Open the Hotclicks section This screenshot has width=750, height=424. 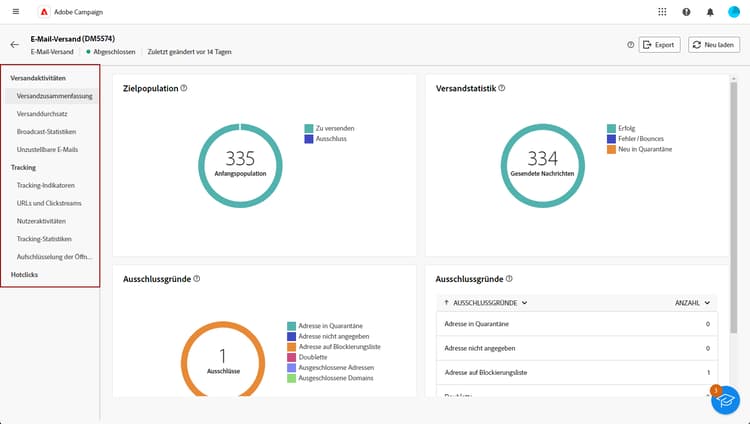[24, 275]
